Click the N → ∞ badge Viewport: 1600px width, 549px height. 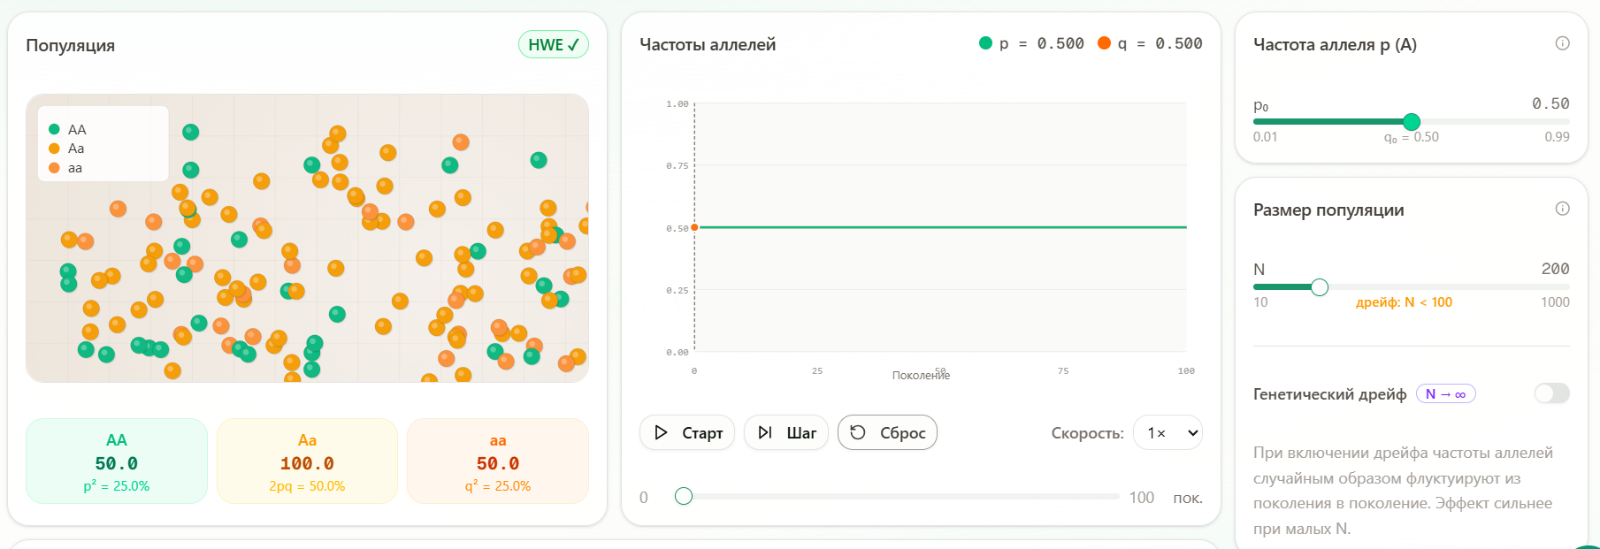tap(1445, 394)
